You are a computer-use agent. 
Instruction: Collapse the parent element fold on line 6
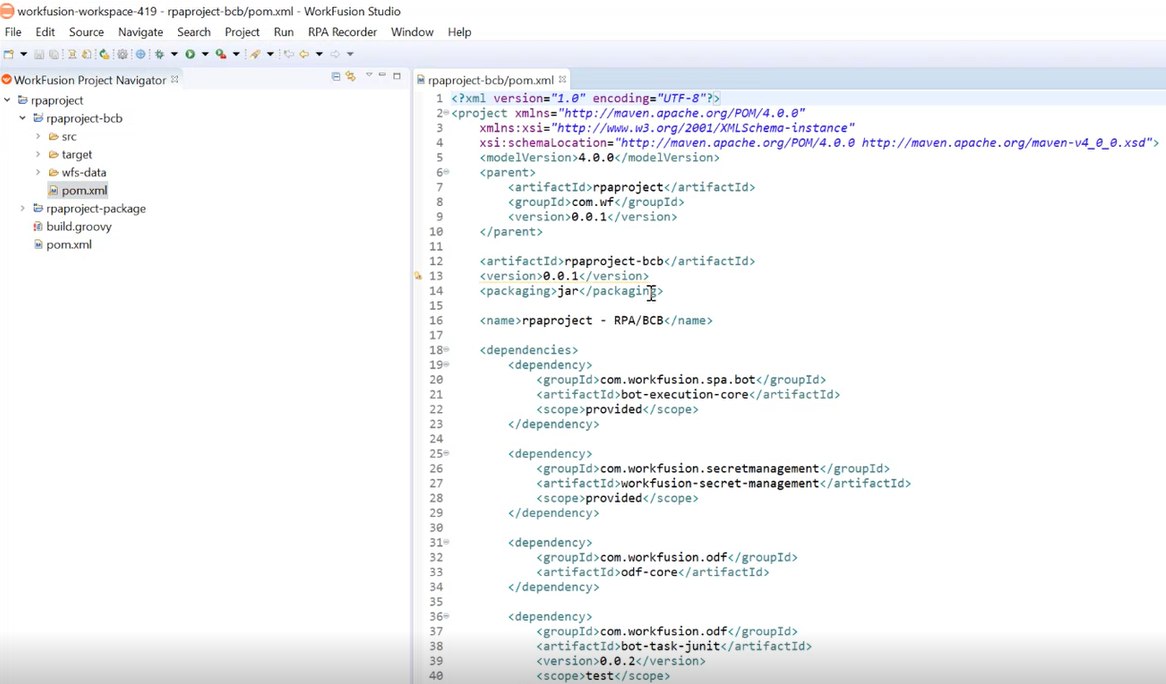tap(446, 172)
